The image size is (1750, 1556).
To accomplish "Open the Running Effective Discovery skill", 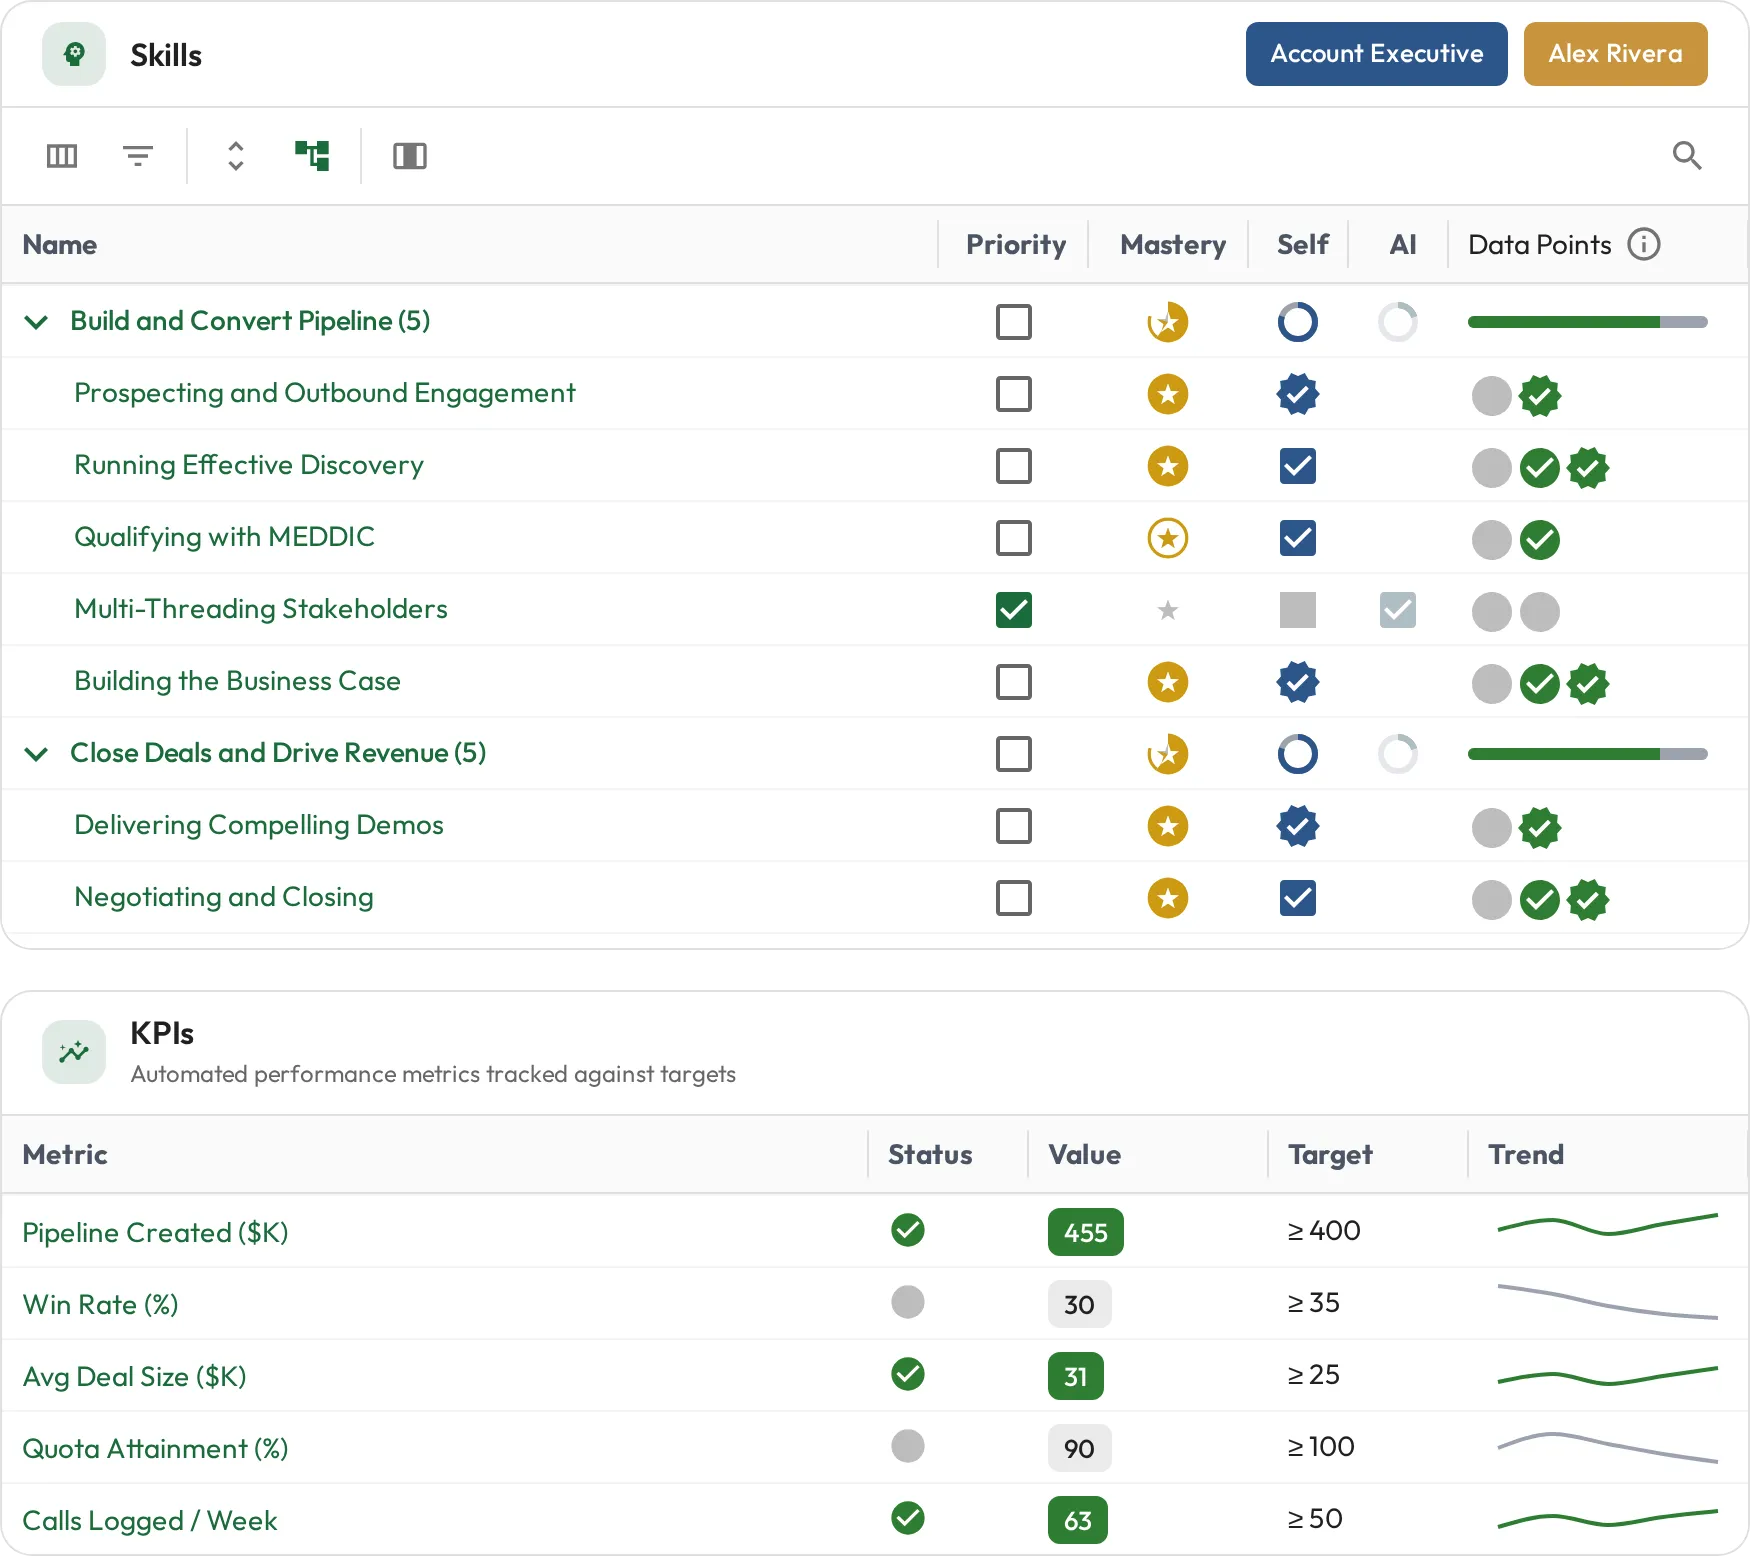I will (x=249, y=465).
